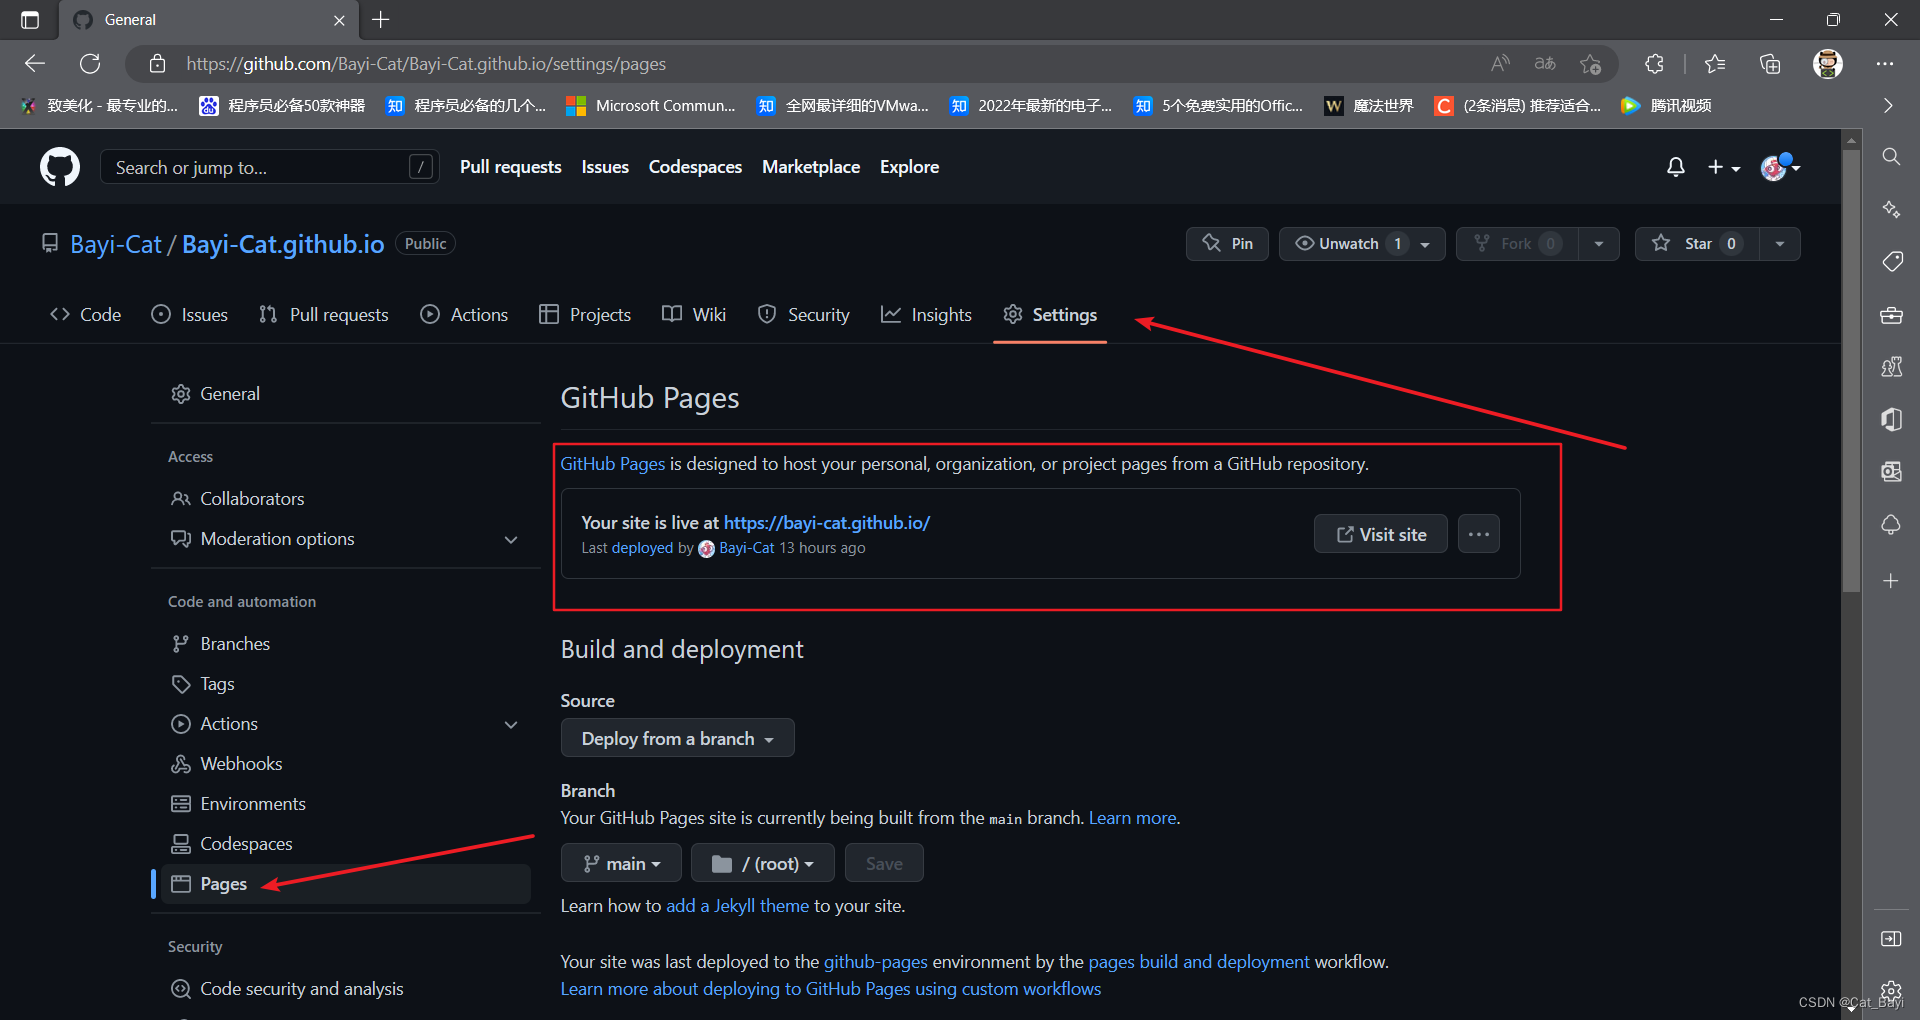Open the https://bayi-cat.github.io/ link
Screen dimensions: 1920x1020
(x=827, y=523)
